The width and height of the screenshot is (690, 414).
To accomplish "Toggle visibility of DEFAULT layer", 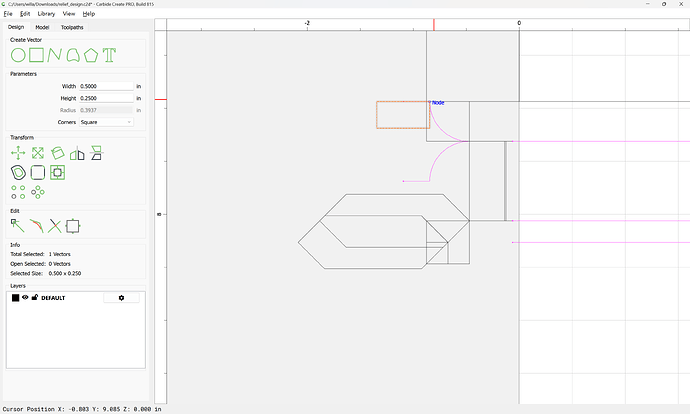I will click(25, 297).
